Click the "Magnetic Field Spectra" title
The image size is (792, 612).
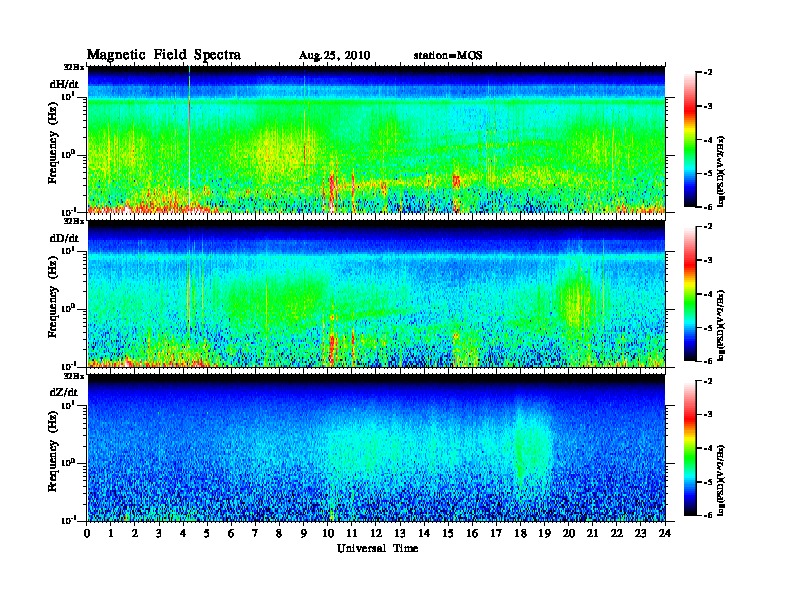pos(164,55)
